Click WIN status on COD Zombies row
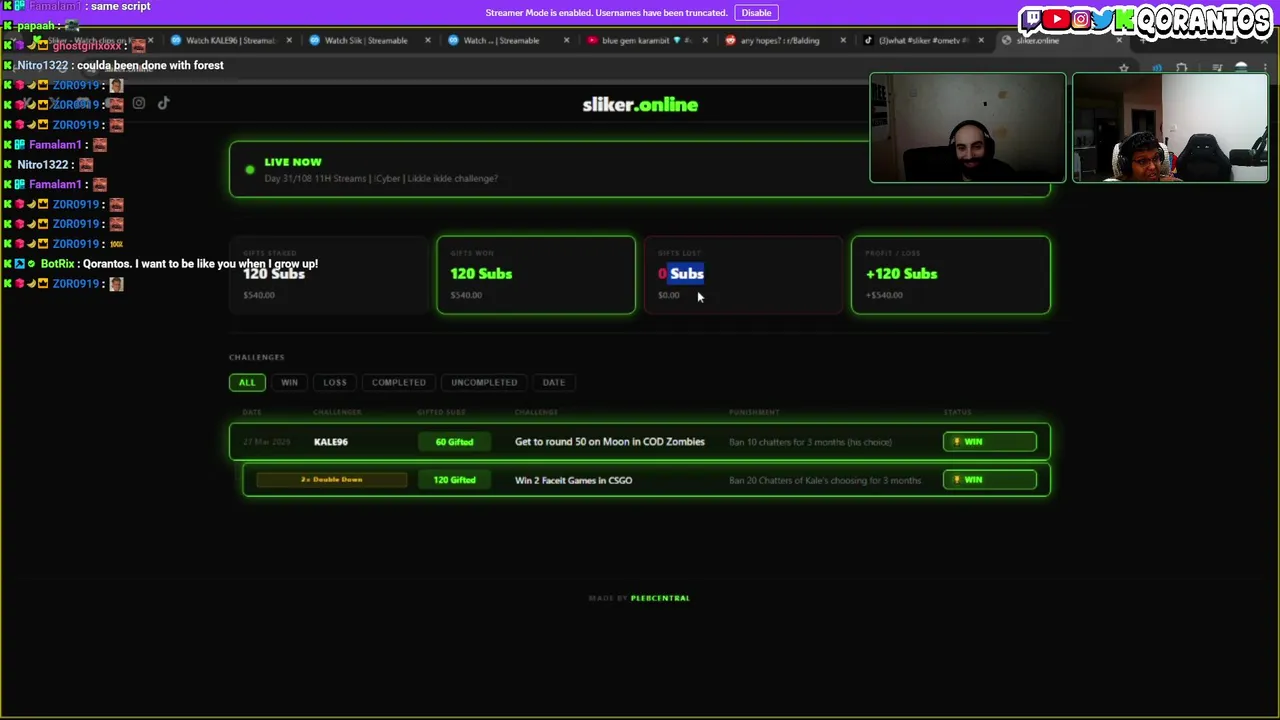 pyautogui.click(x=990, y=441)
